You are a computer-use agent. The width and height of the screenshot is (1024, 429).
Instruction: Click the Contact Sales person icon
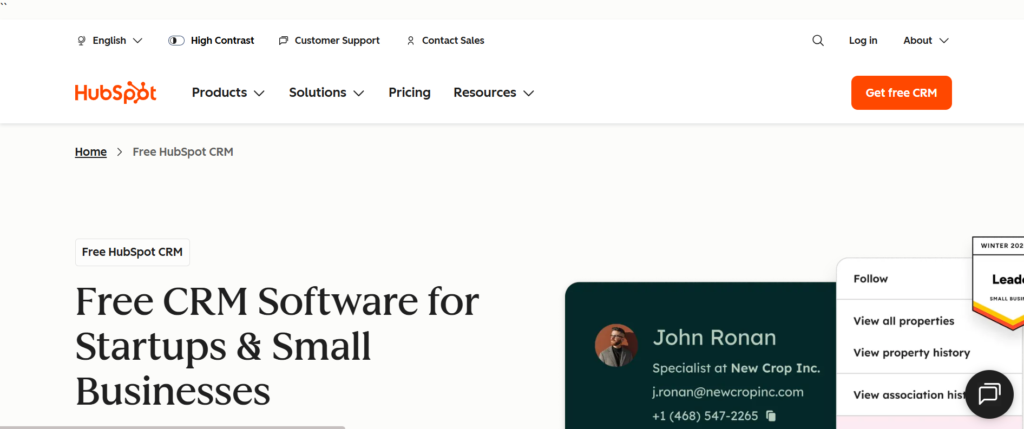tap(410, 41)
